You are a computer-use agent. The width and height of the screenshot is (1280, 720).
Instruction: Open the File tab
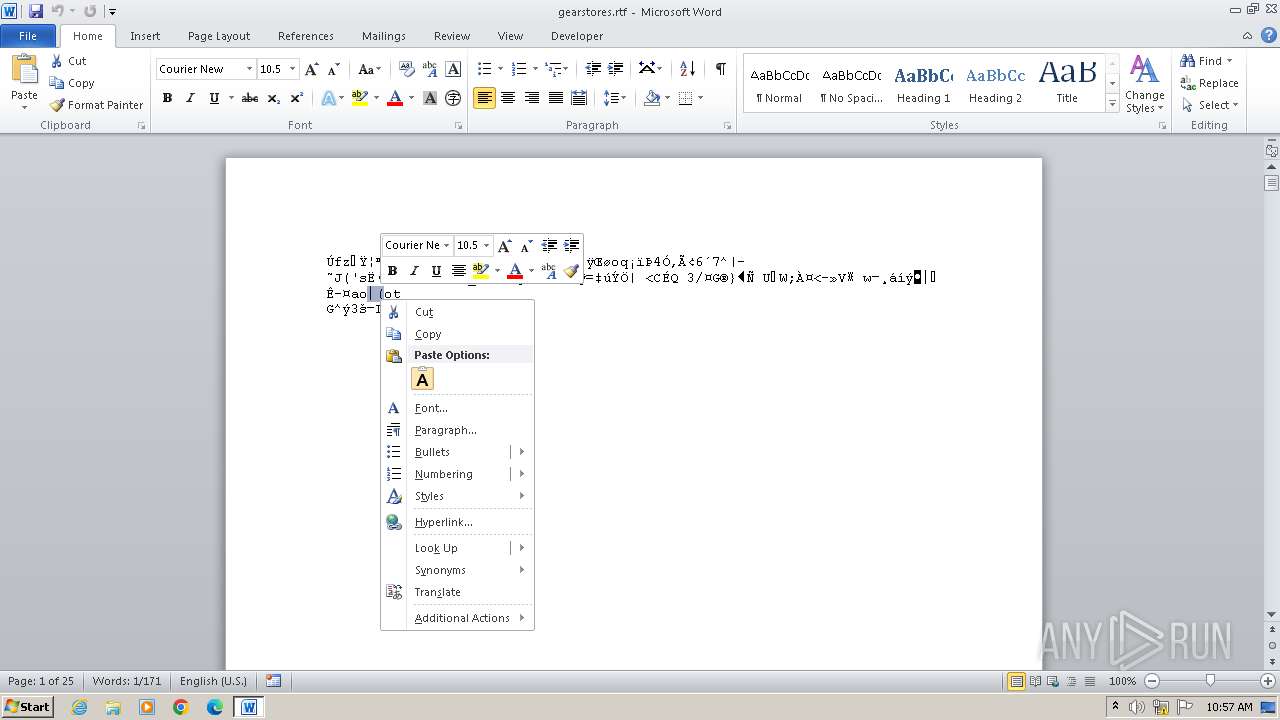click(28, 36)
